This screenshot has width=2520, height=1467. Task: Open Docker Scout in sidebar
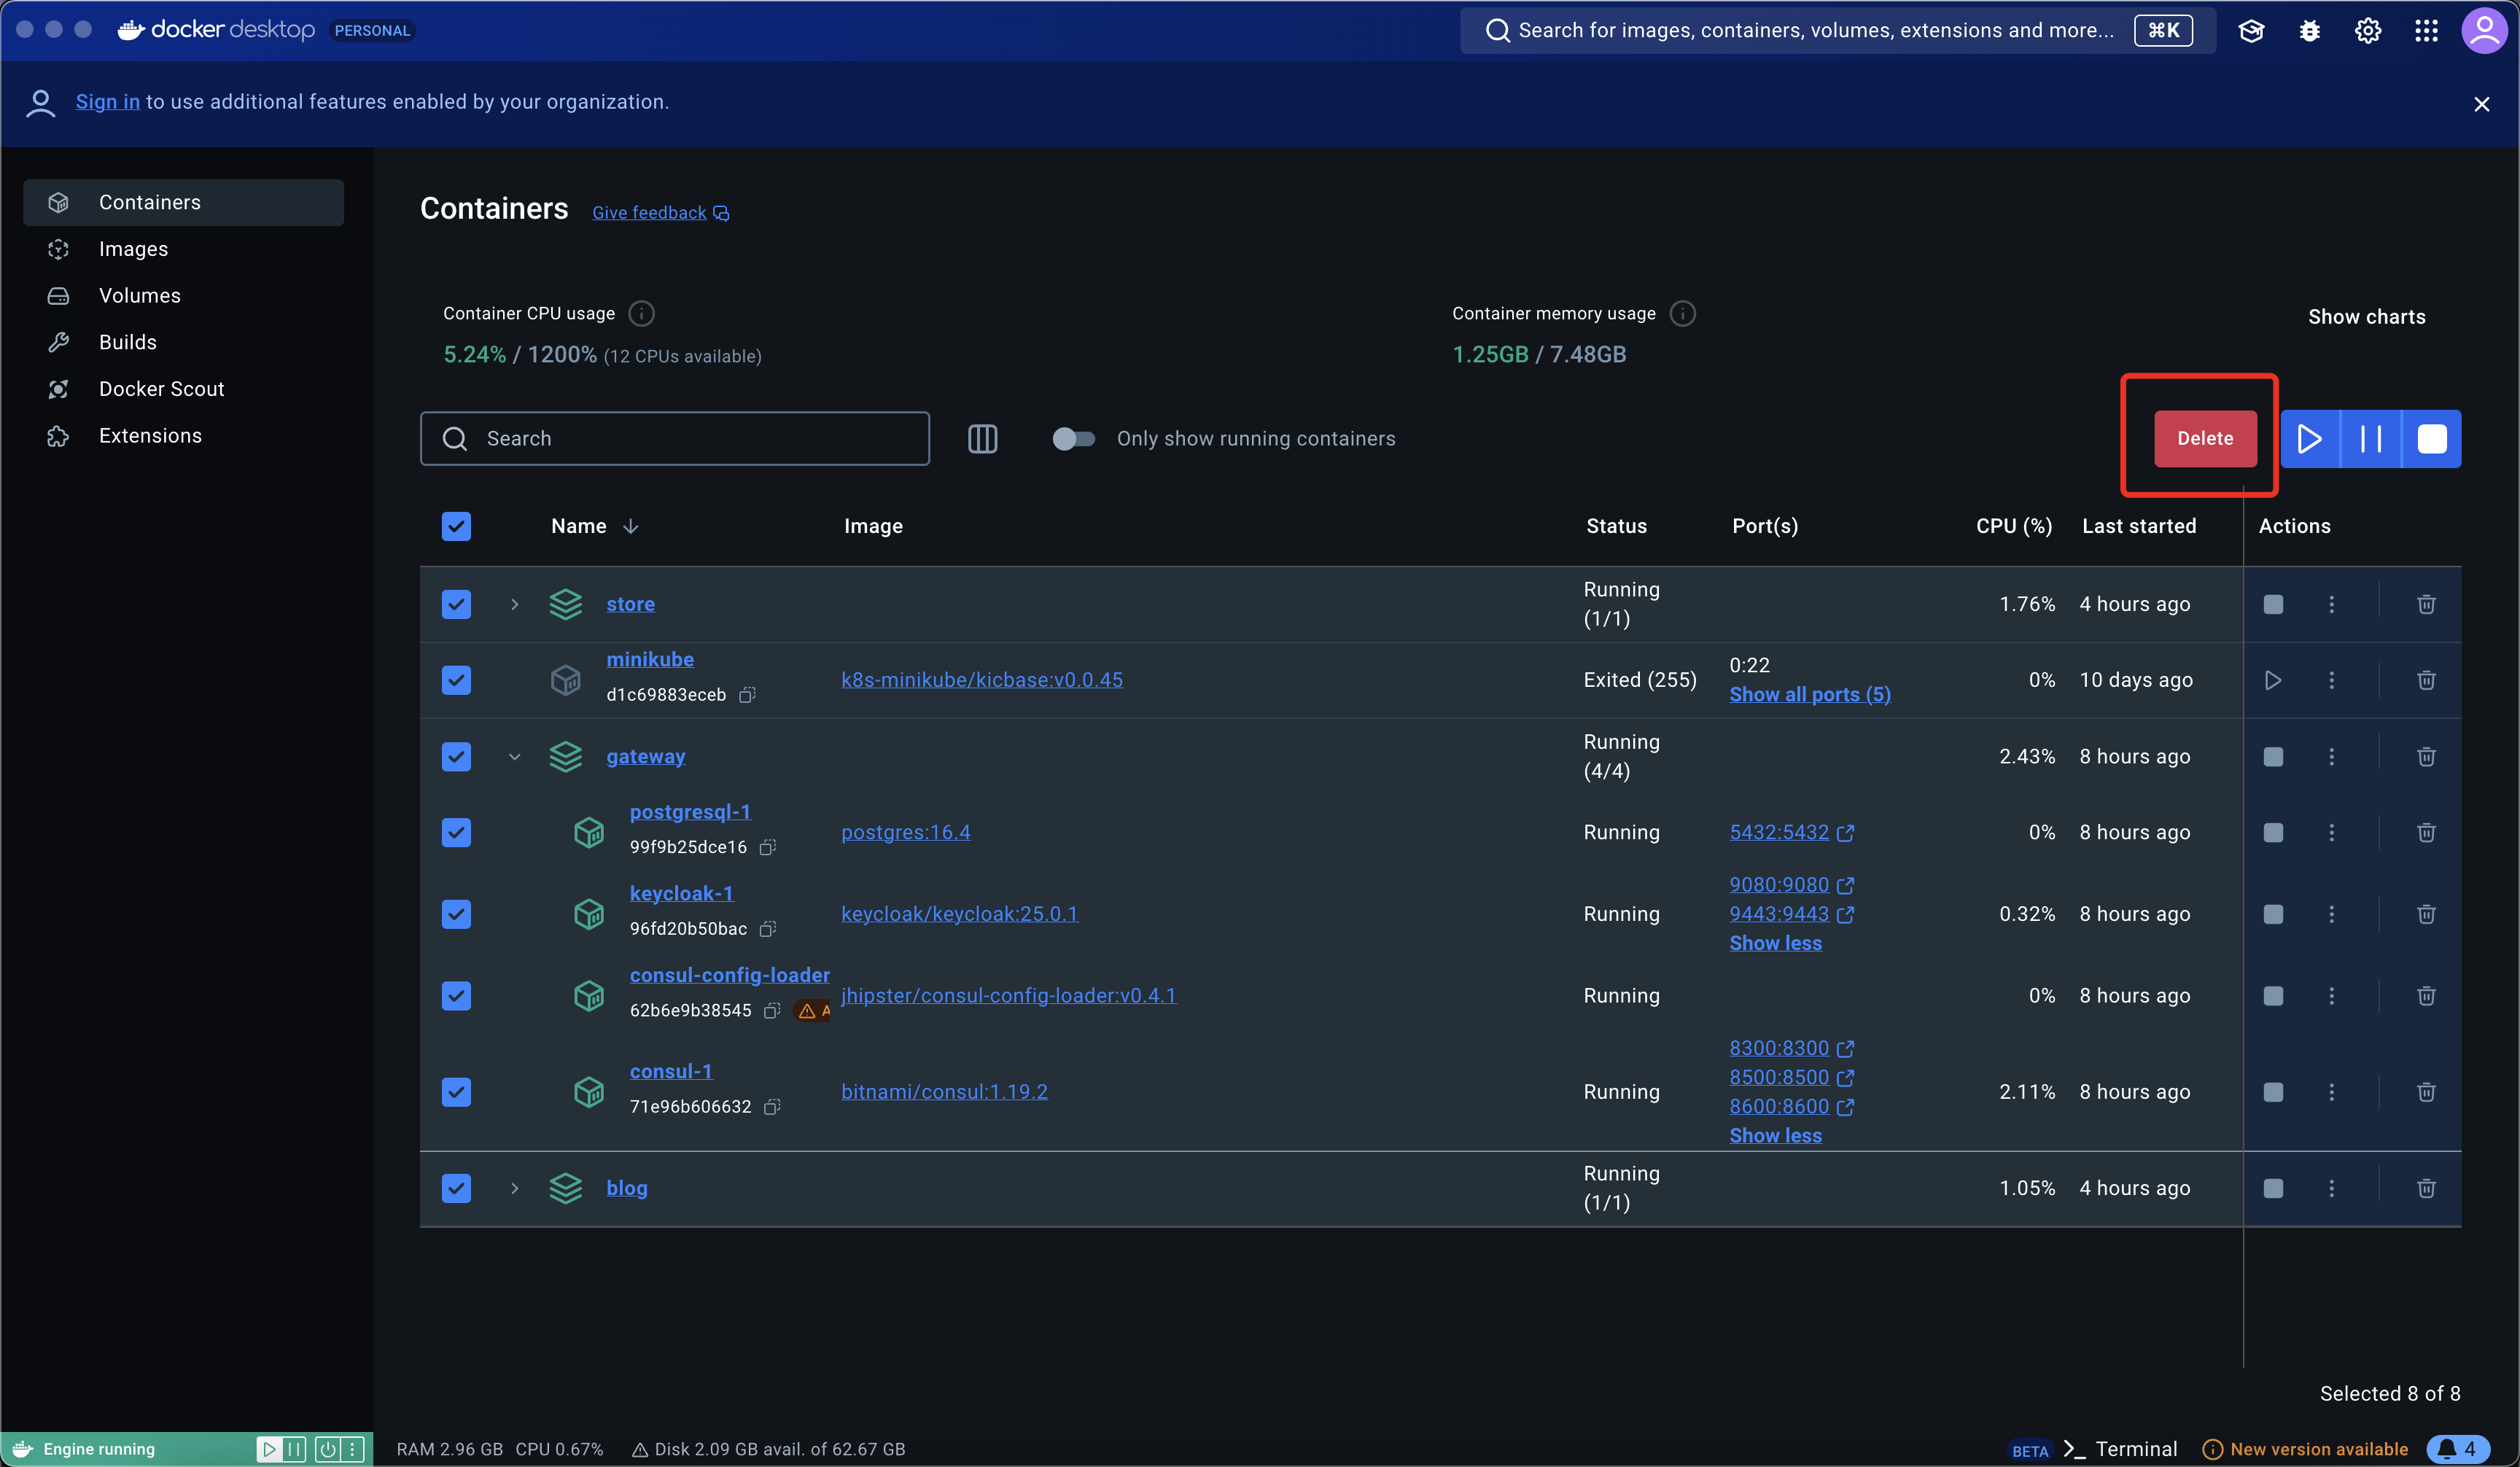pyautogui.click(x=161, y=389)
